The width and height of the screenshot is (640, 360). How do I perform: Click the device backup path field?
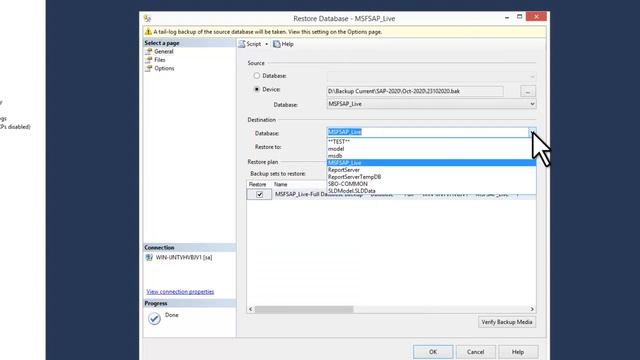415,91
